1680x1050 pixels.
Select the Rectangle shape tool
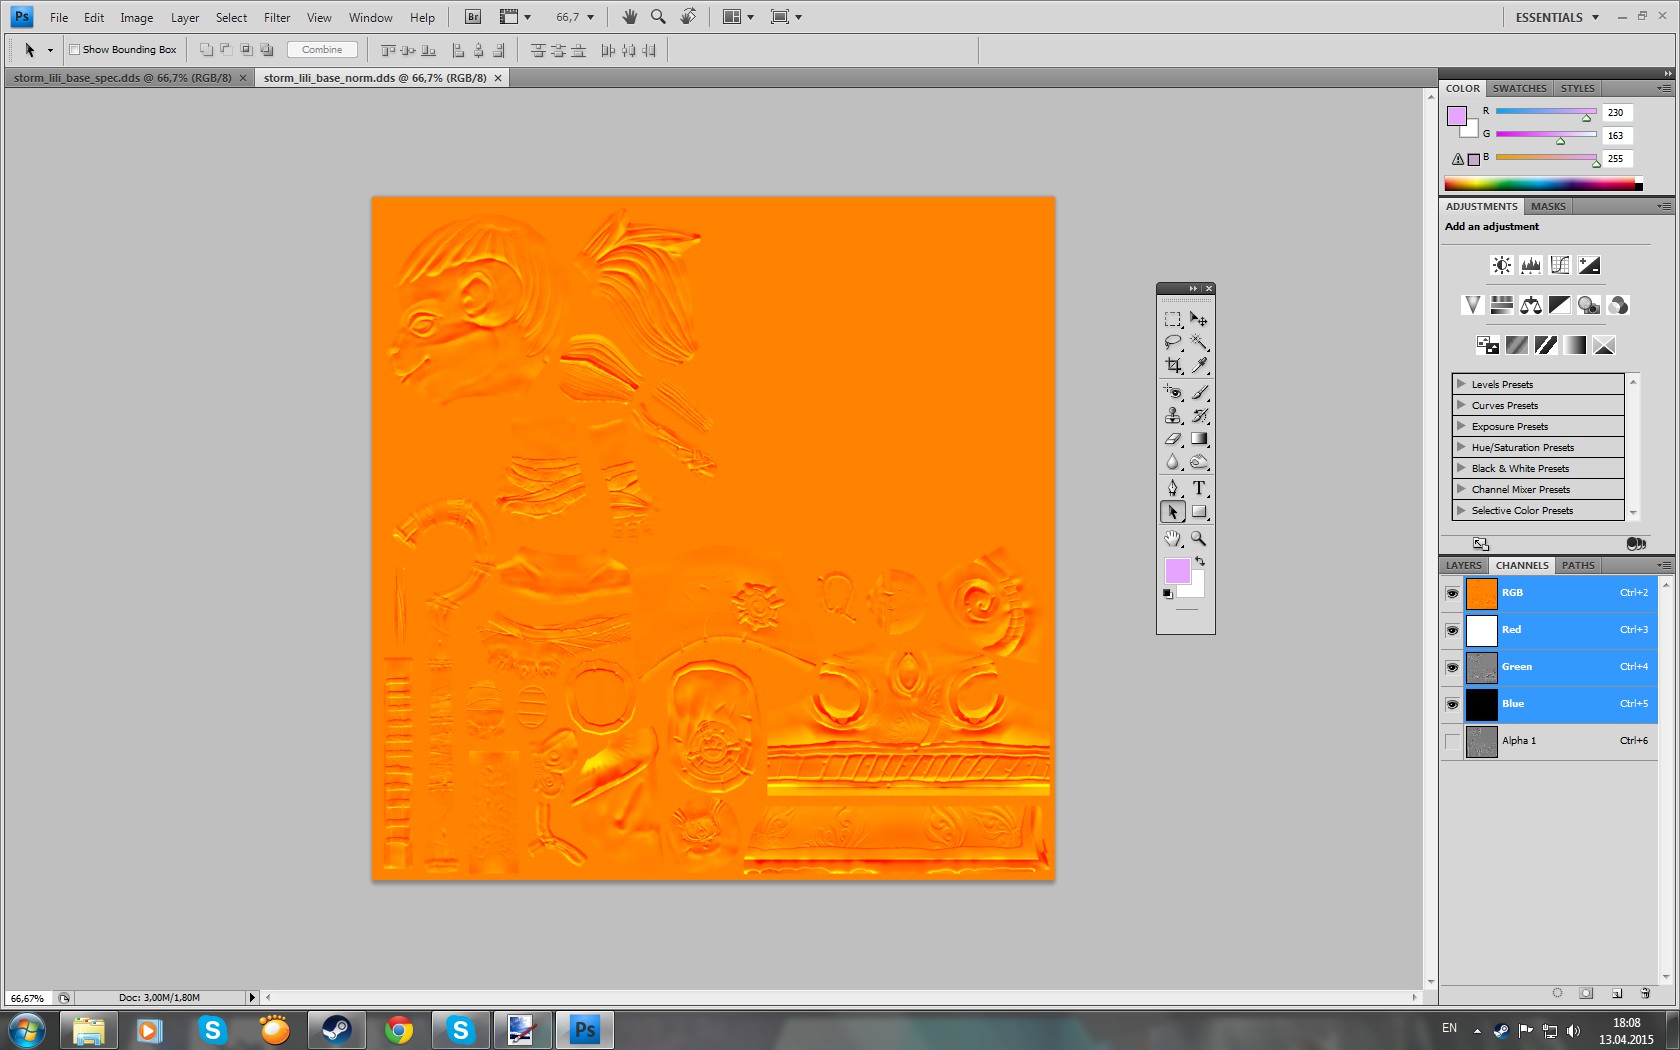pyautogui.click(x=1199, y=512)
